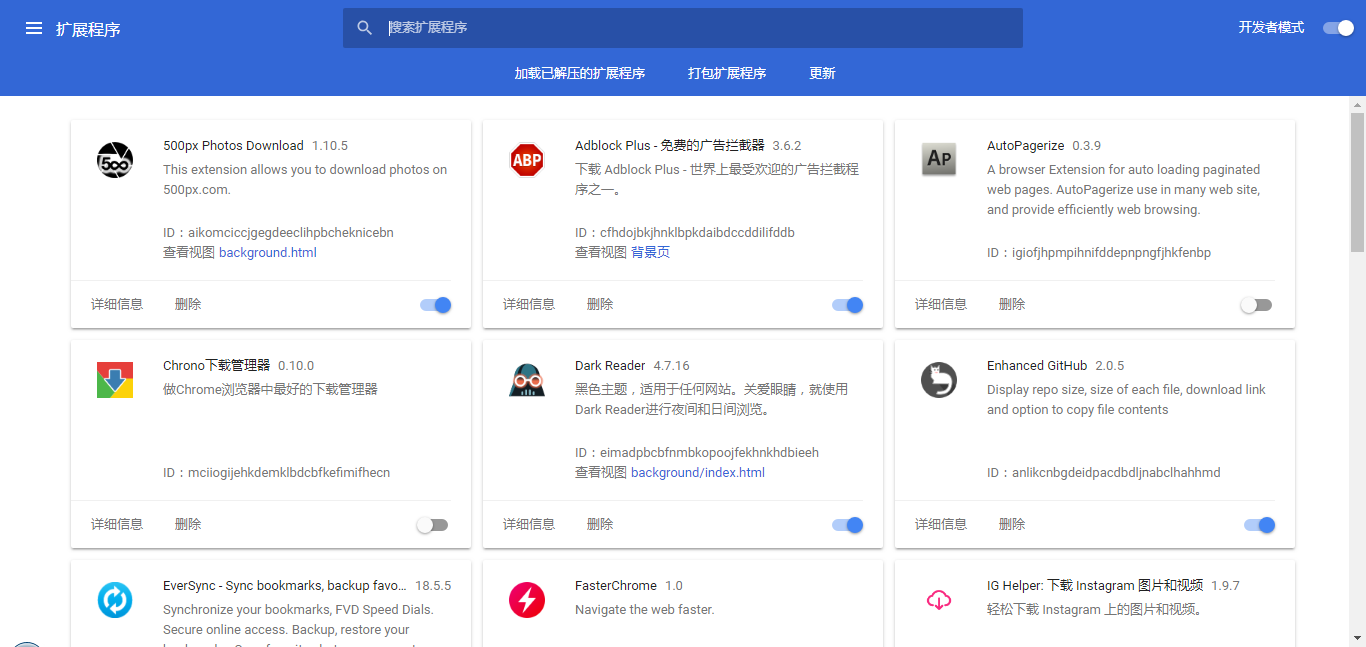Click Adblock Plus extension title text
This screenshot has height=647, width=1366.
point(669,146)
